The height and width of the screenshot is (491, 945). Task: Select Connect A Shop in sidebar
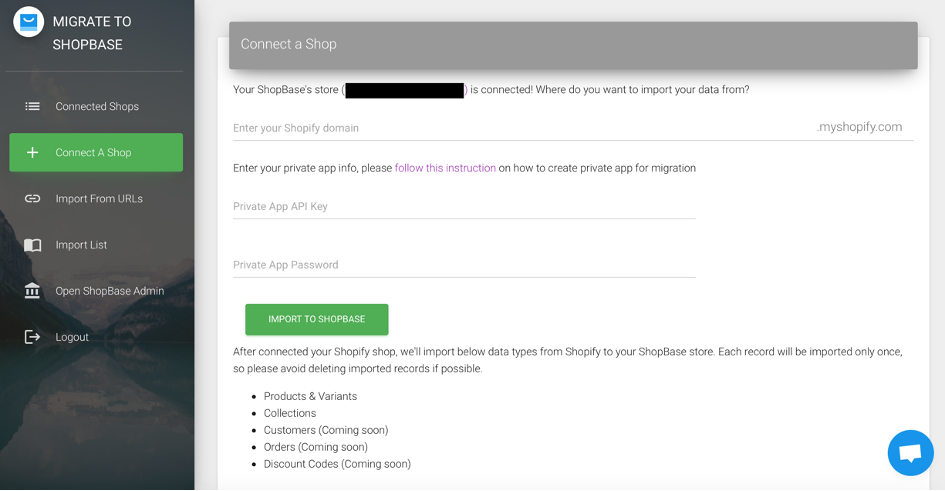96,152
